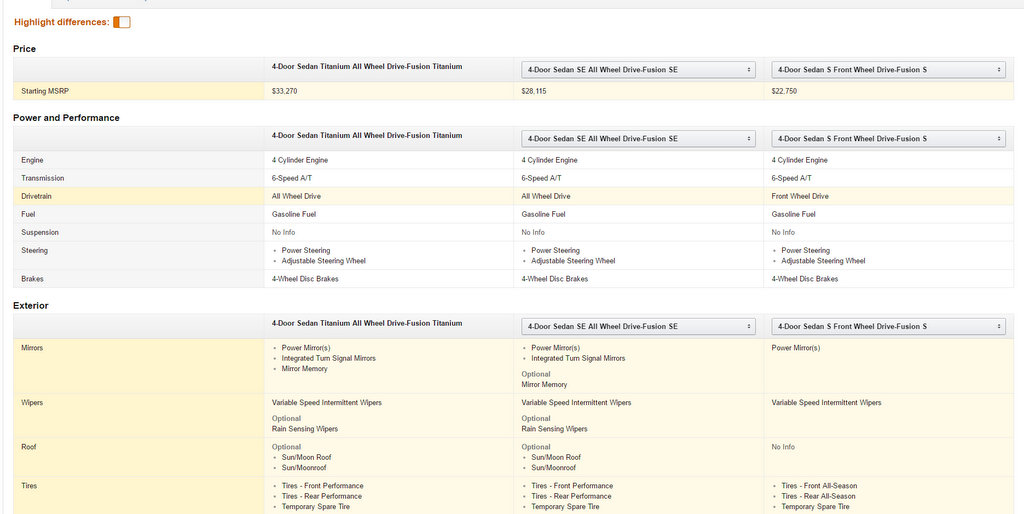The image size is (1024, 514).
Task: Click the "Price" section heading
Action: coord(25,49)
